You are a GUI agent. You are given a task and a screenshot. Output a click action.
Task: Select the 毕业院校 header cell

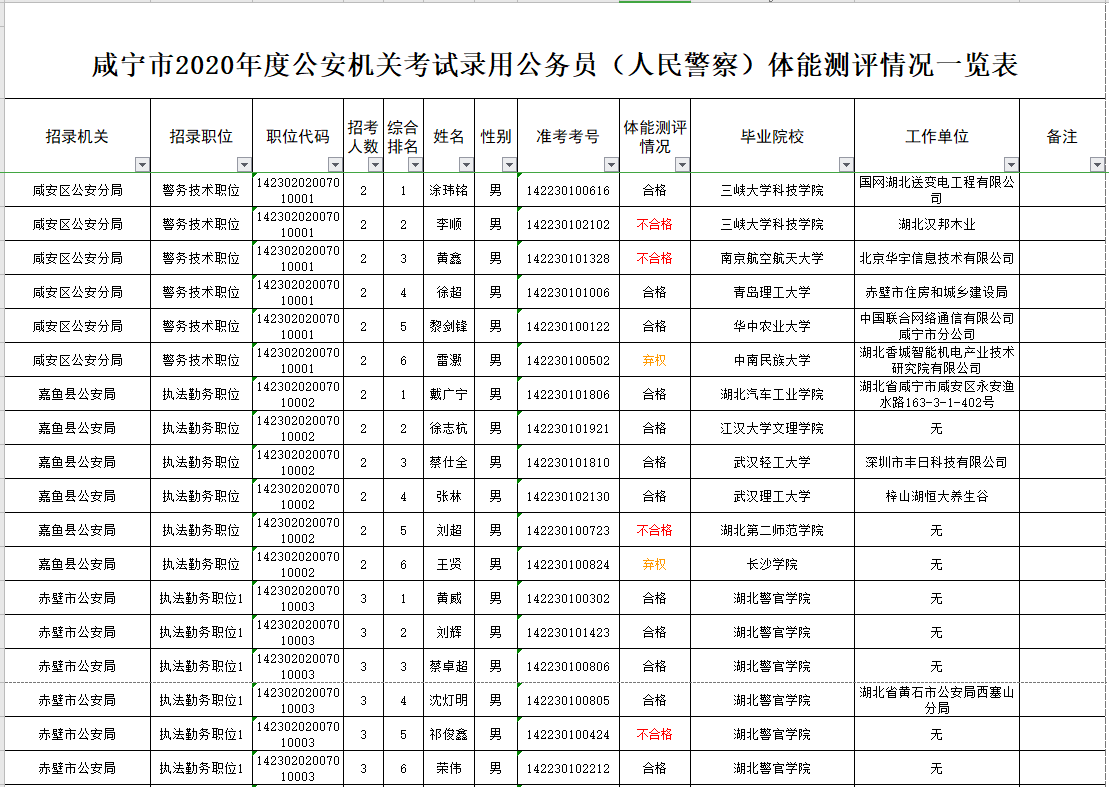pyautogui.click(x=772, y=136)
